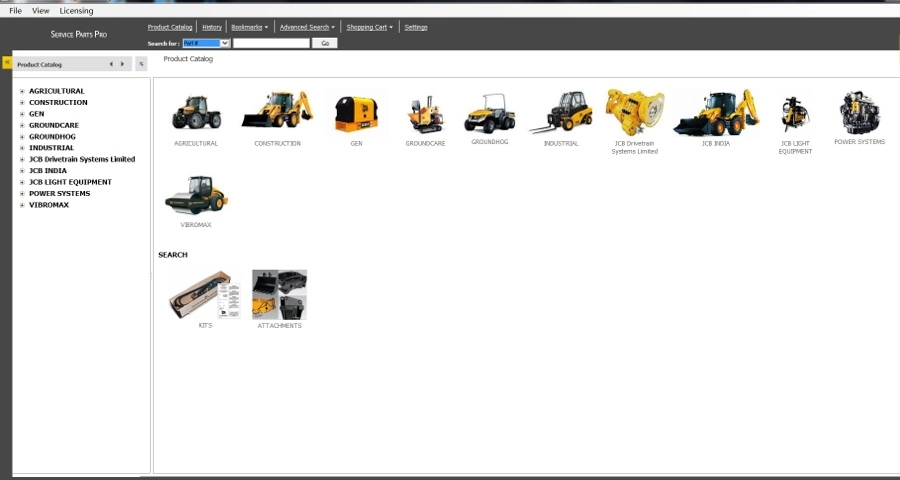Open the VIBROMAX roller image
Screen dimensions: 900x480
196,195
